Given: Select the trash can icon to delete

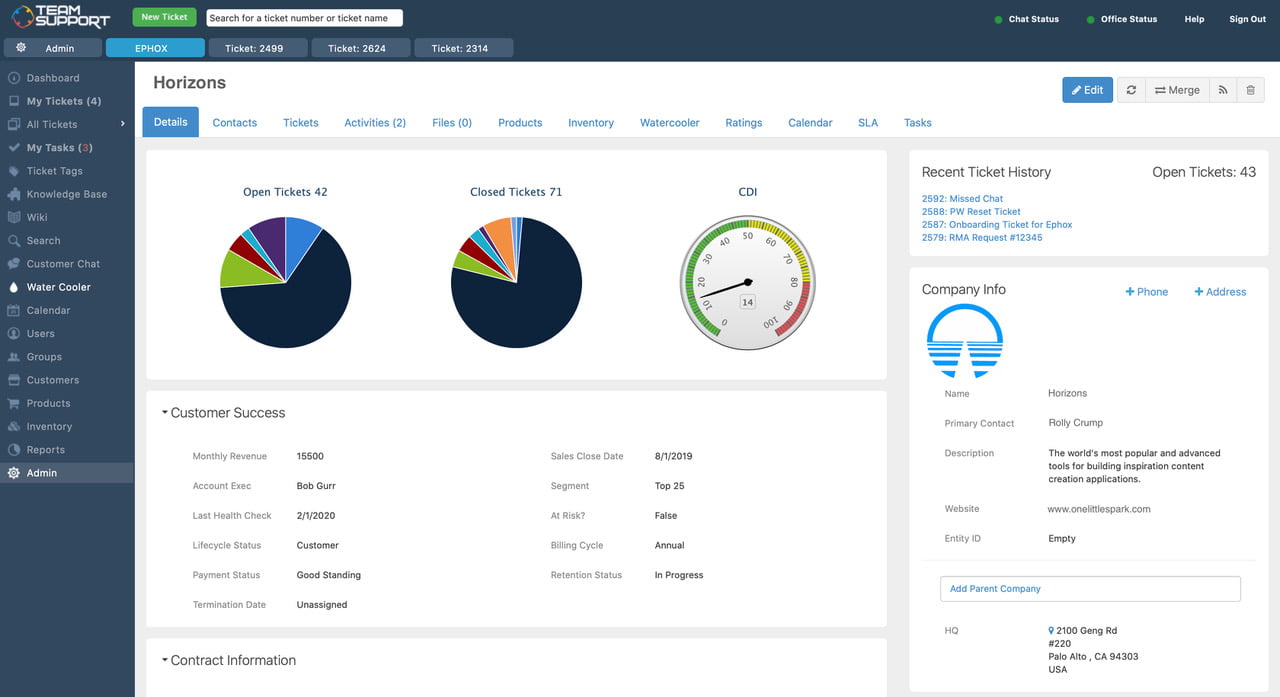Looking at the screenshot, I should (x=1250, y=89).
